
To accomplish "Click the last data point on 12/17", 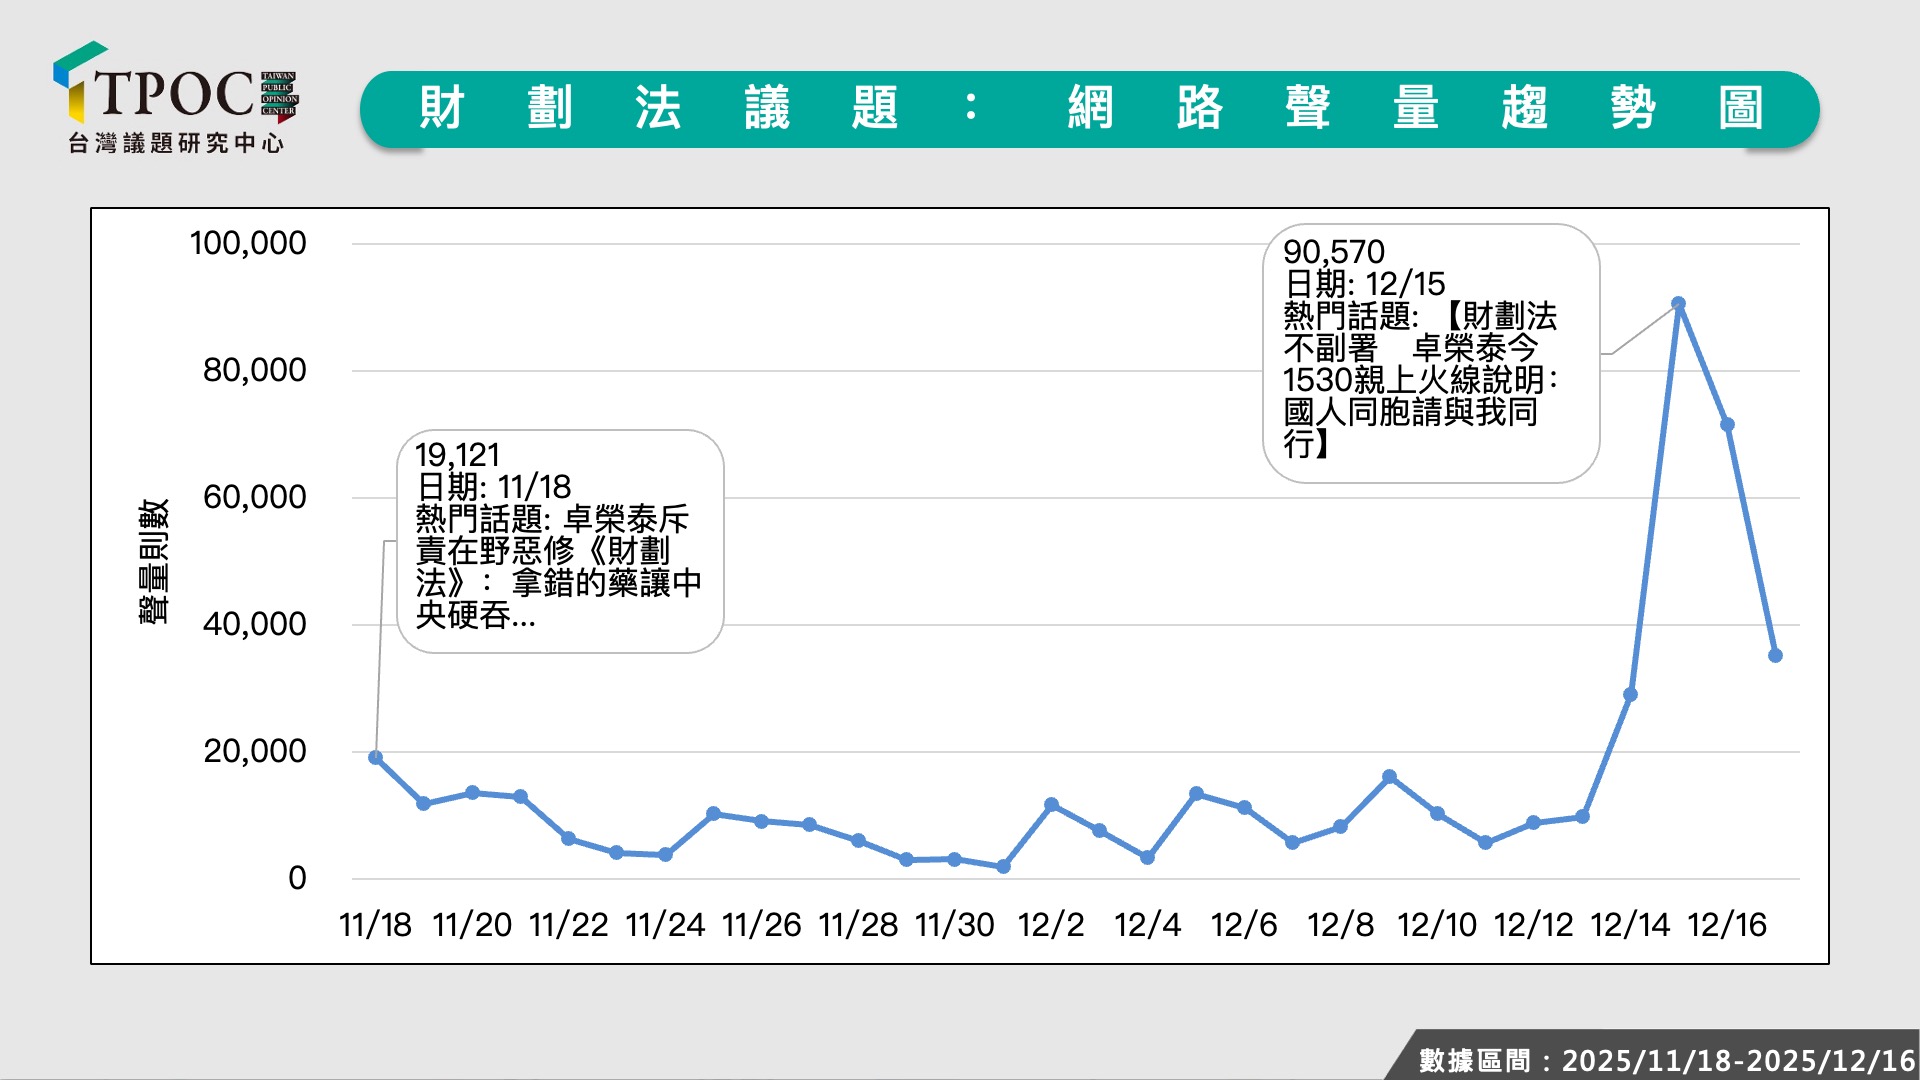I will [x=1775, y=656].
